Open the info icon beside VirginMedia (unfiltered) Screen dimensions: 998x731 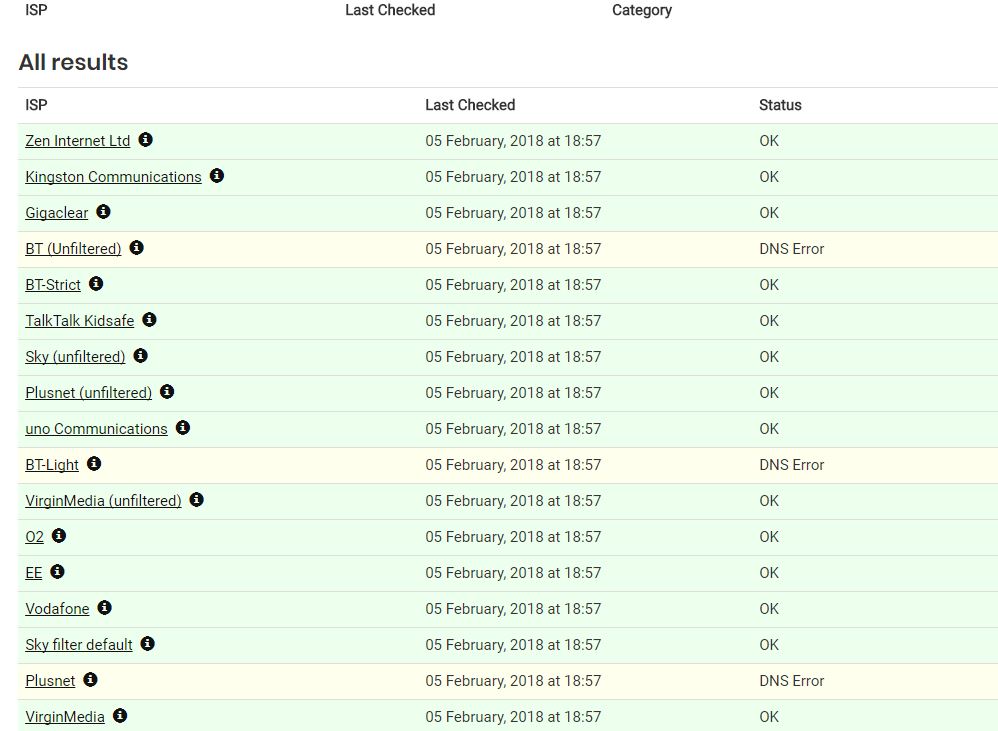[196, 500]
